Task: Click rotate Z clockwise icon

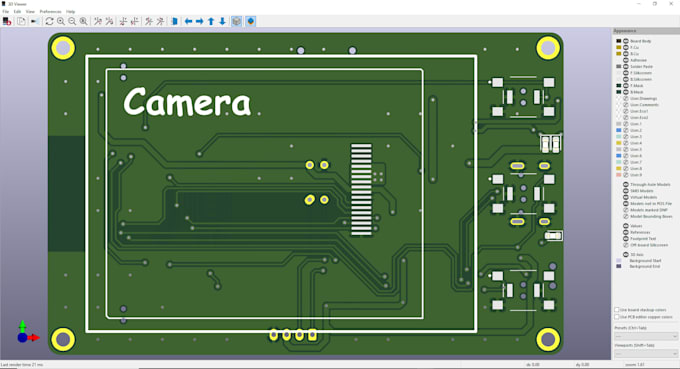Action: [149, 21]
